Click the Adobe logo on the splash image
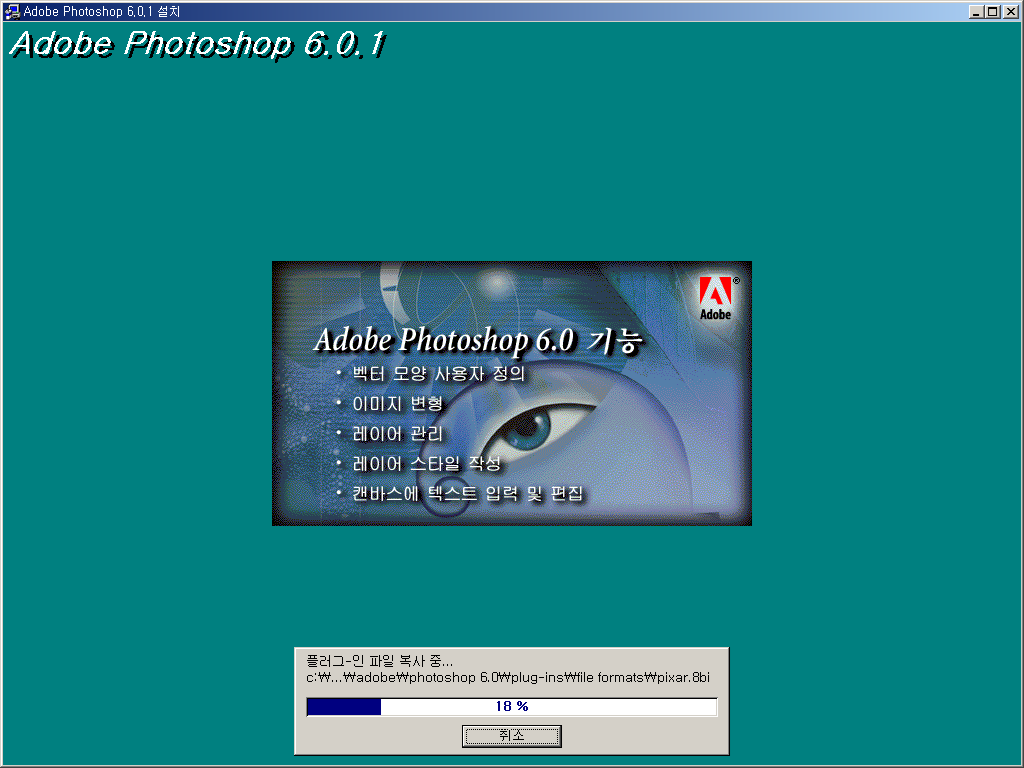This screenshot has width=1024, height=768. [716, 298]
